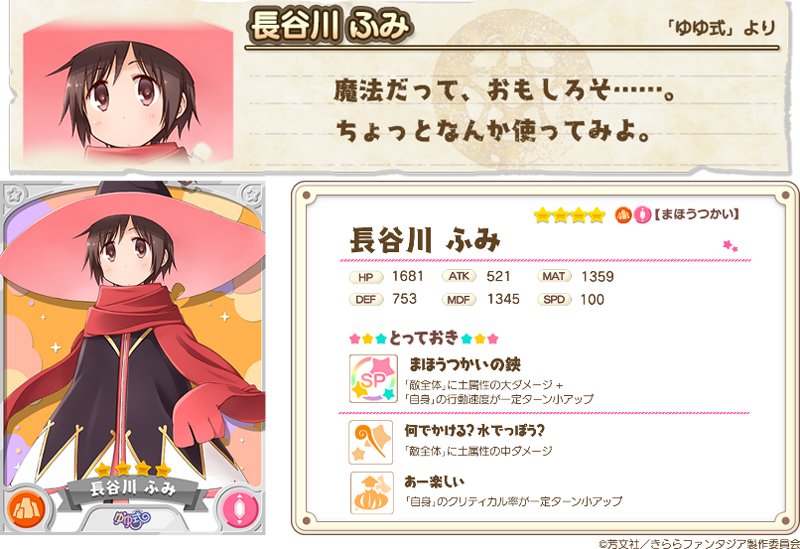Screen dimensions: 800x549
Task: Click the HP stat label
Action: tap(366, 277)
